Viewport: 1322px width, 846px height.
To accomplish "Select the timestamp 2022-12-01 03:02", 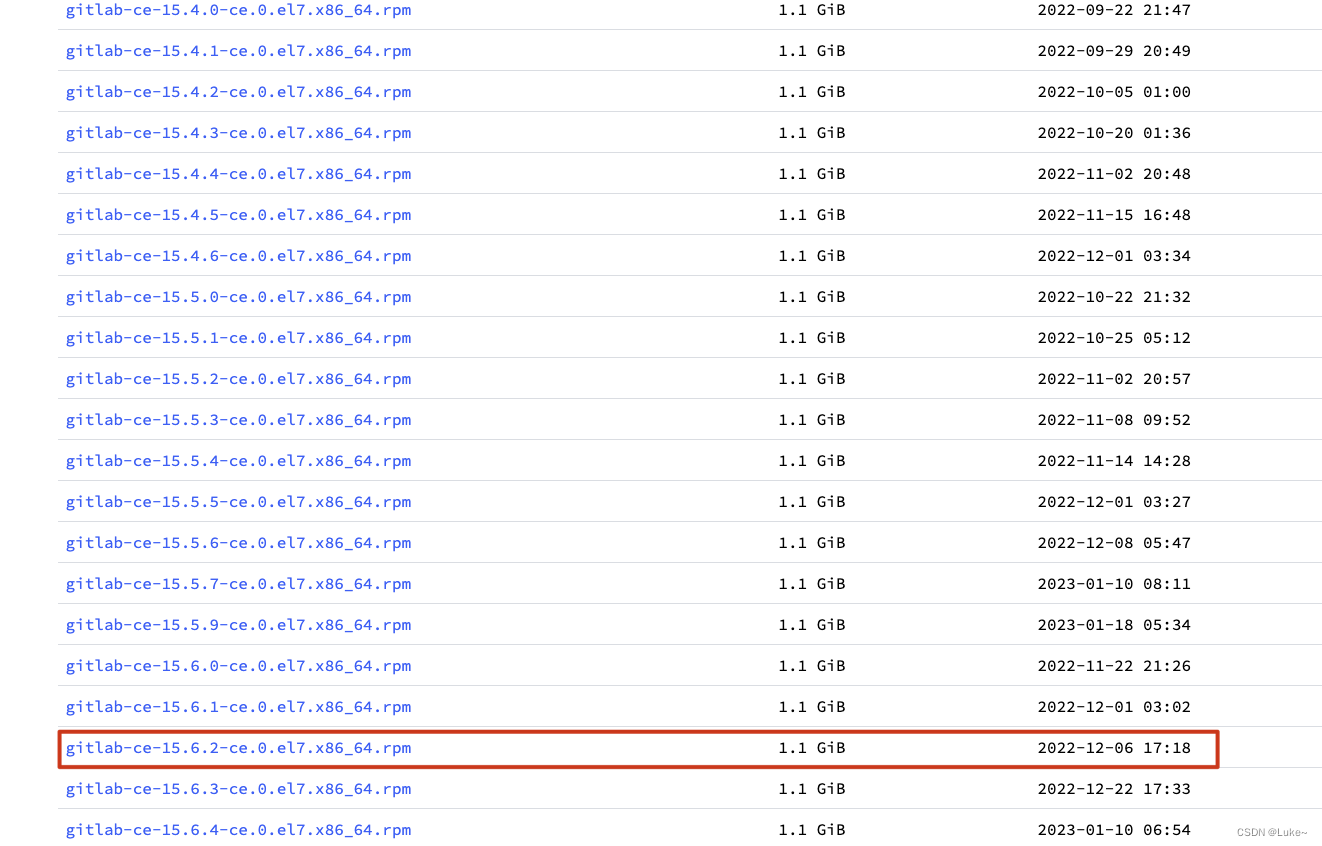I will pos(1114,707).
